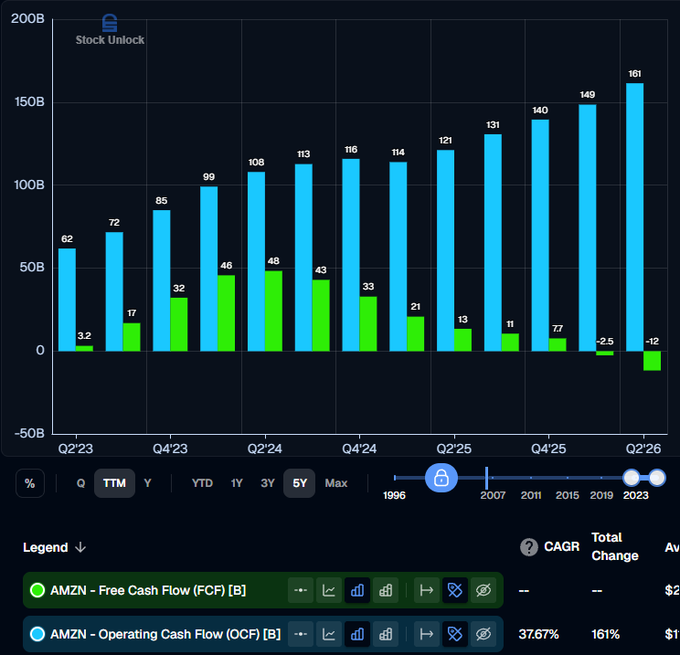This screenshot has width=680, height=655.
Task: Click the 37.67% CAGR value
Action: click(539, 635)
